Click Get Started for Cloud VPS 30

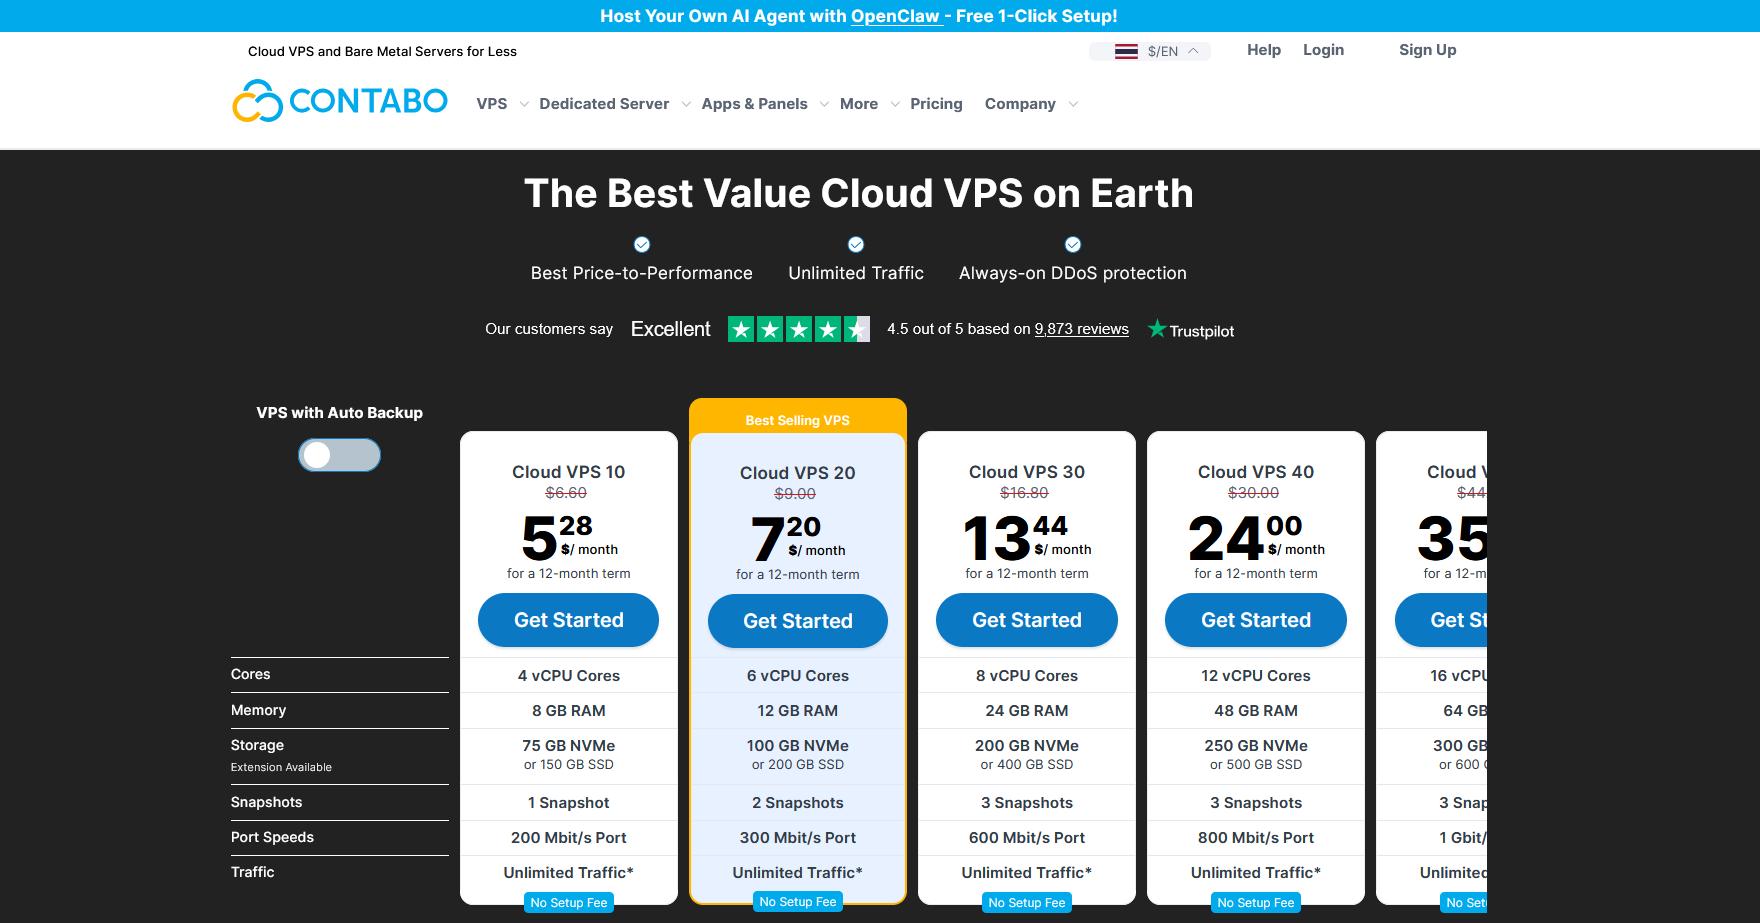[x=1027, y=620]
